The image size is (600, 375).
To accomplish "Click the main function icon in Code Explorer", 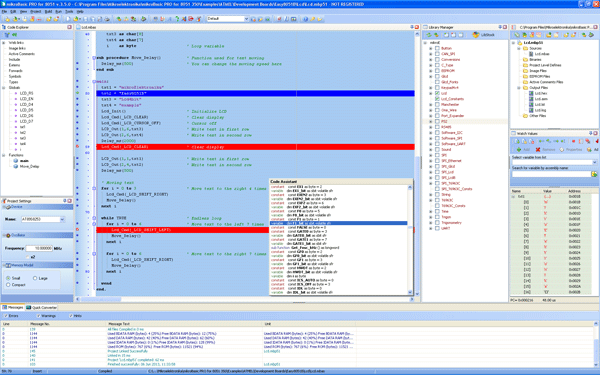I will pos(16,161).
